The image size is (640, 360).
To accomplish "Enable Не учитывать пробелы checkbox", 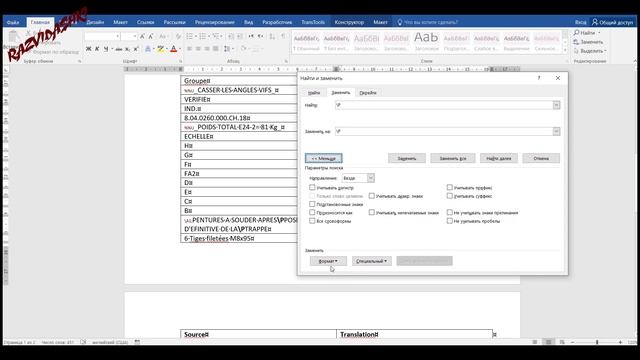I will [449, 221].
